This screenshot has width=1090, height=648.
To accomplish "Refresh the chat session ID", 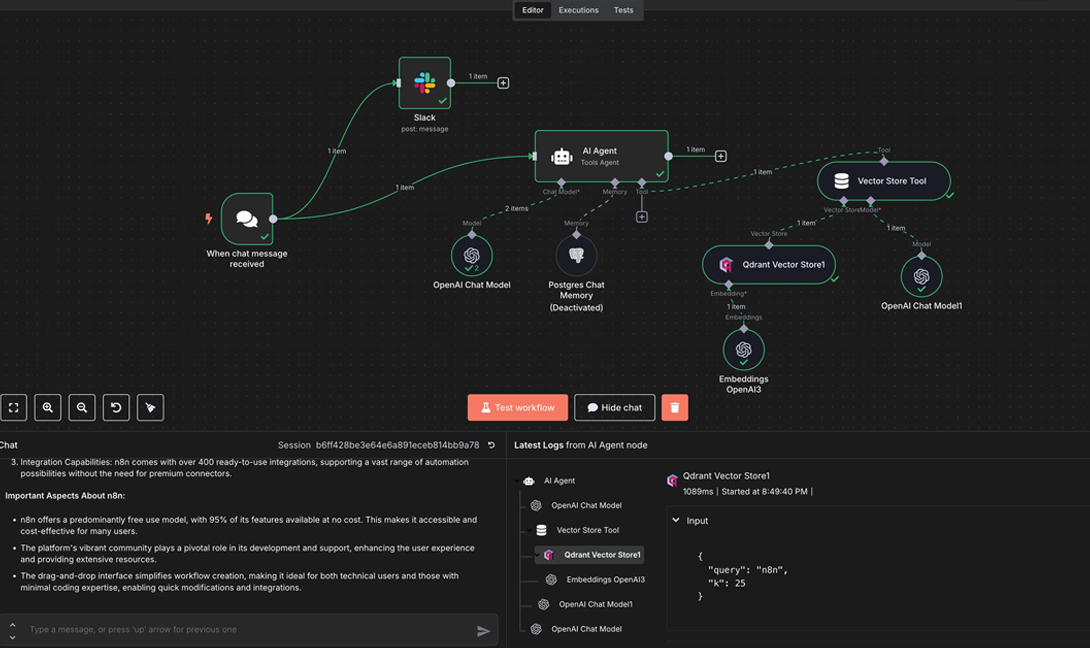I will [x=491, y=445].
